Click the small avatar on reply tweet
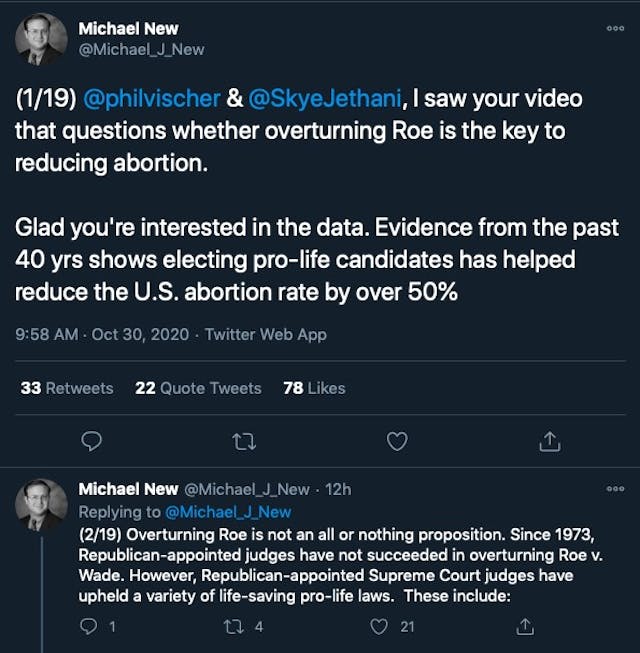The image size is (640, 653). 41,505
